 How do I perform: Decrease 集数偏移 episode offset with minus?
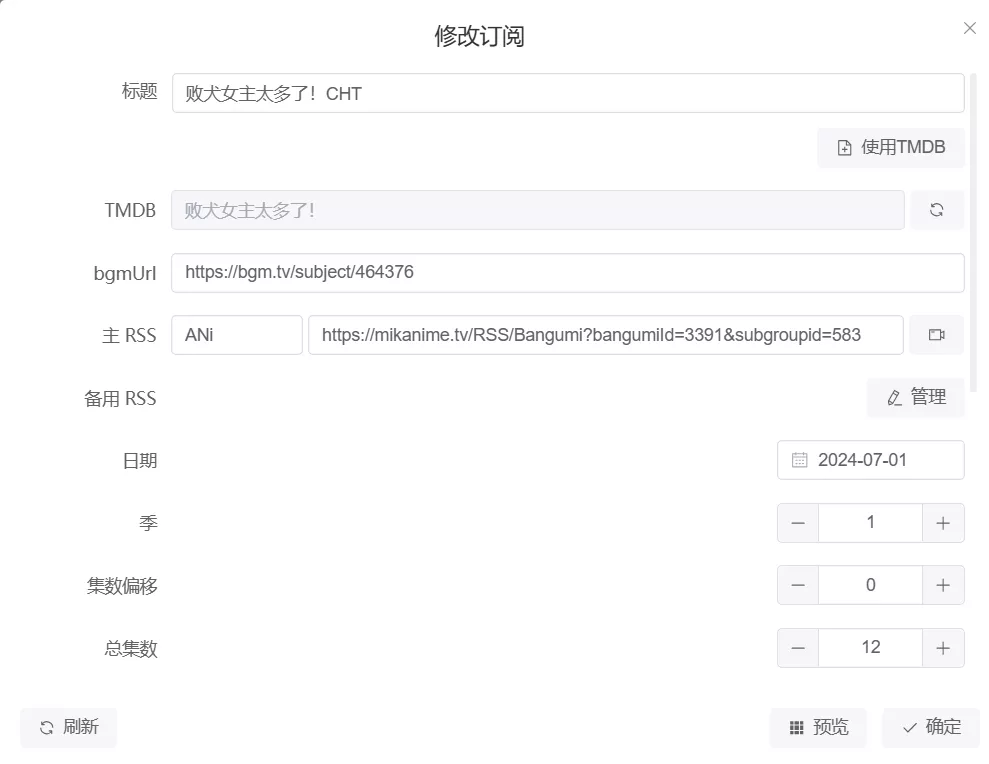tap(798, 585)
